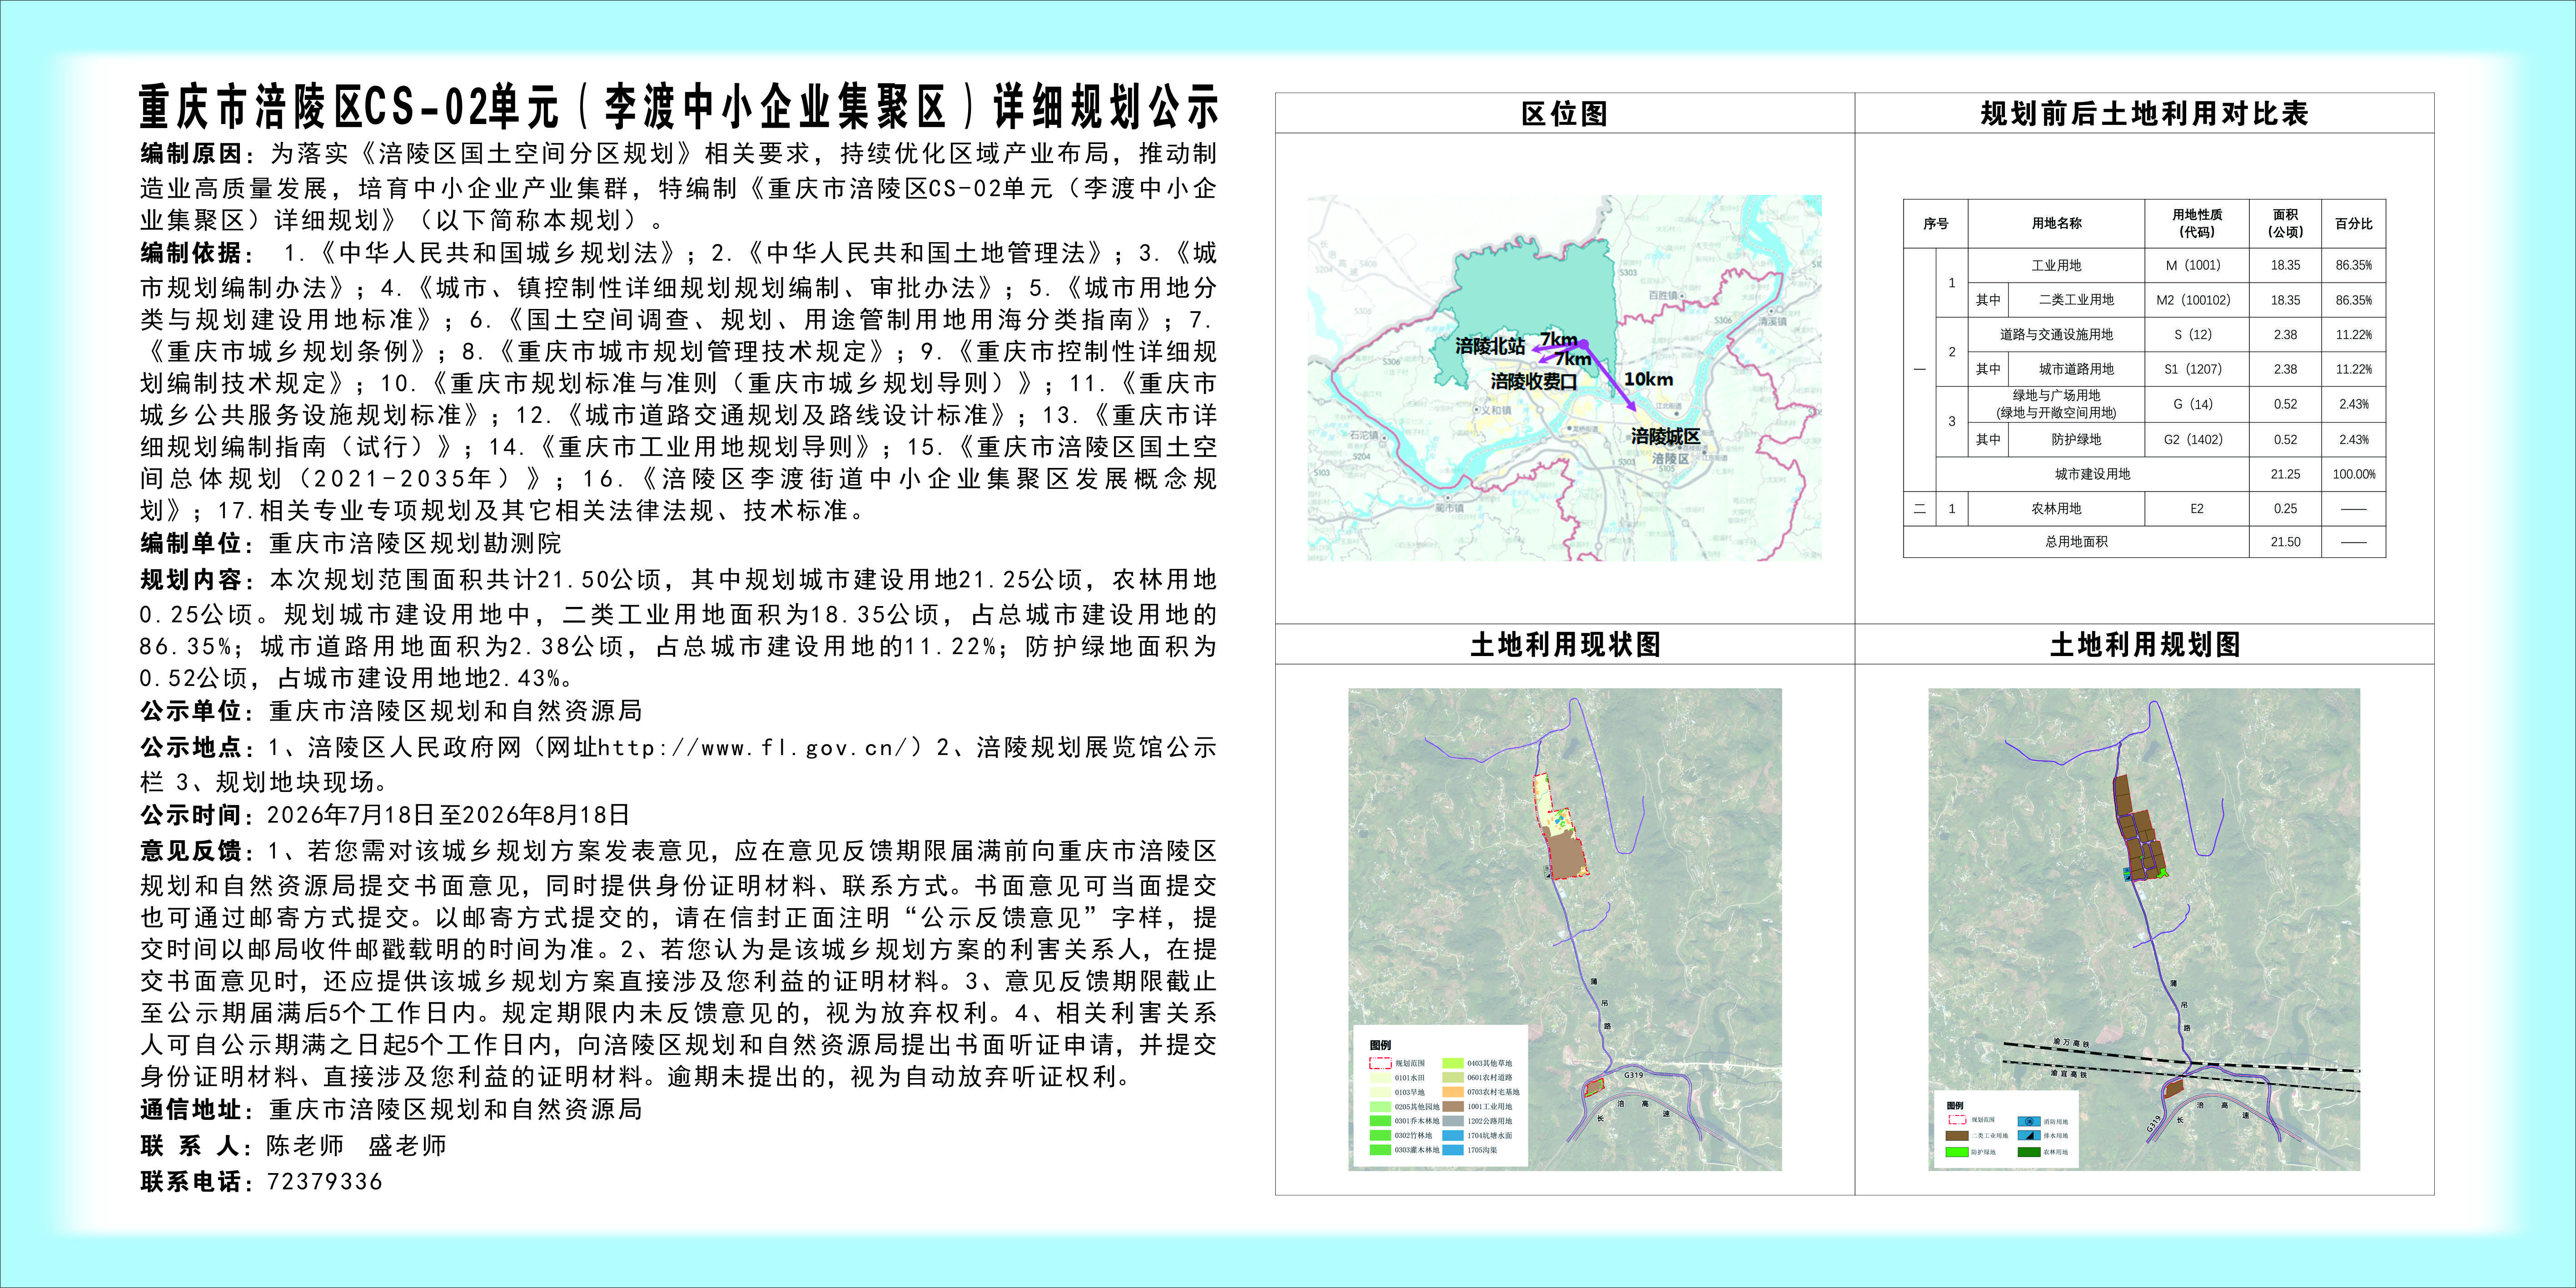
Task: Click the blue 1705沟渠 swatch
Action: click(x=1453, y=1150)
